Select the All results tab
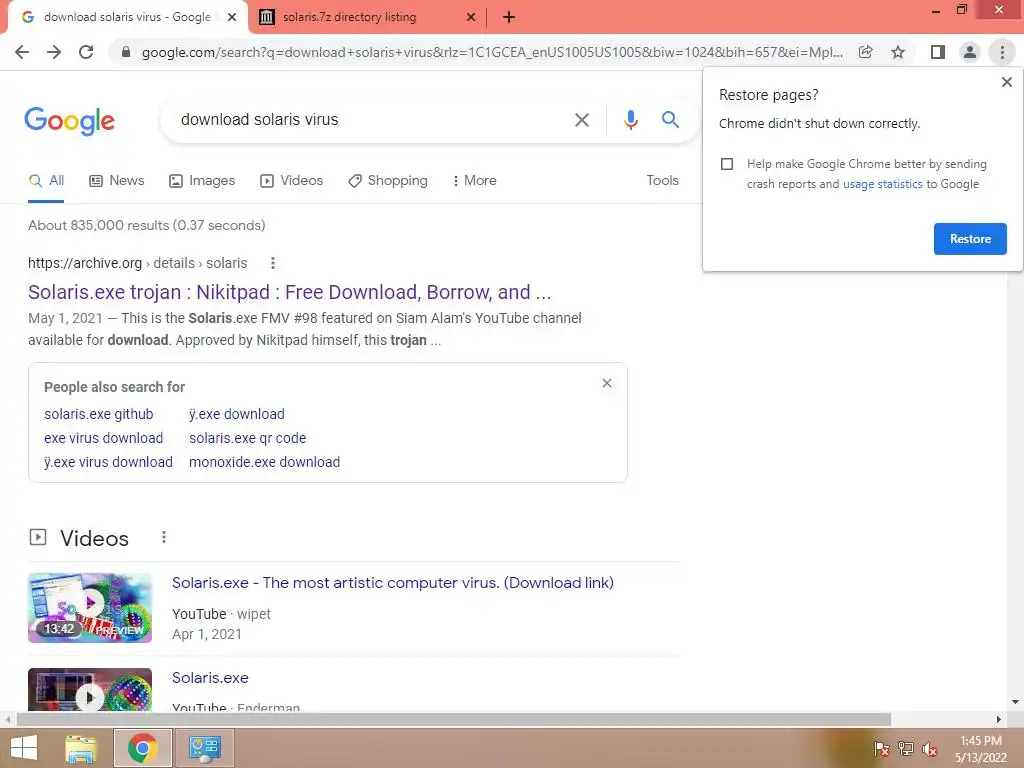 tap(46, 181)
